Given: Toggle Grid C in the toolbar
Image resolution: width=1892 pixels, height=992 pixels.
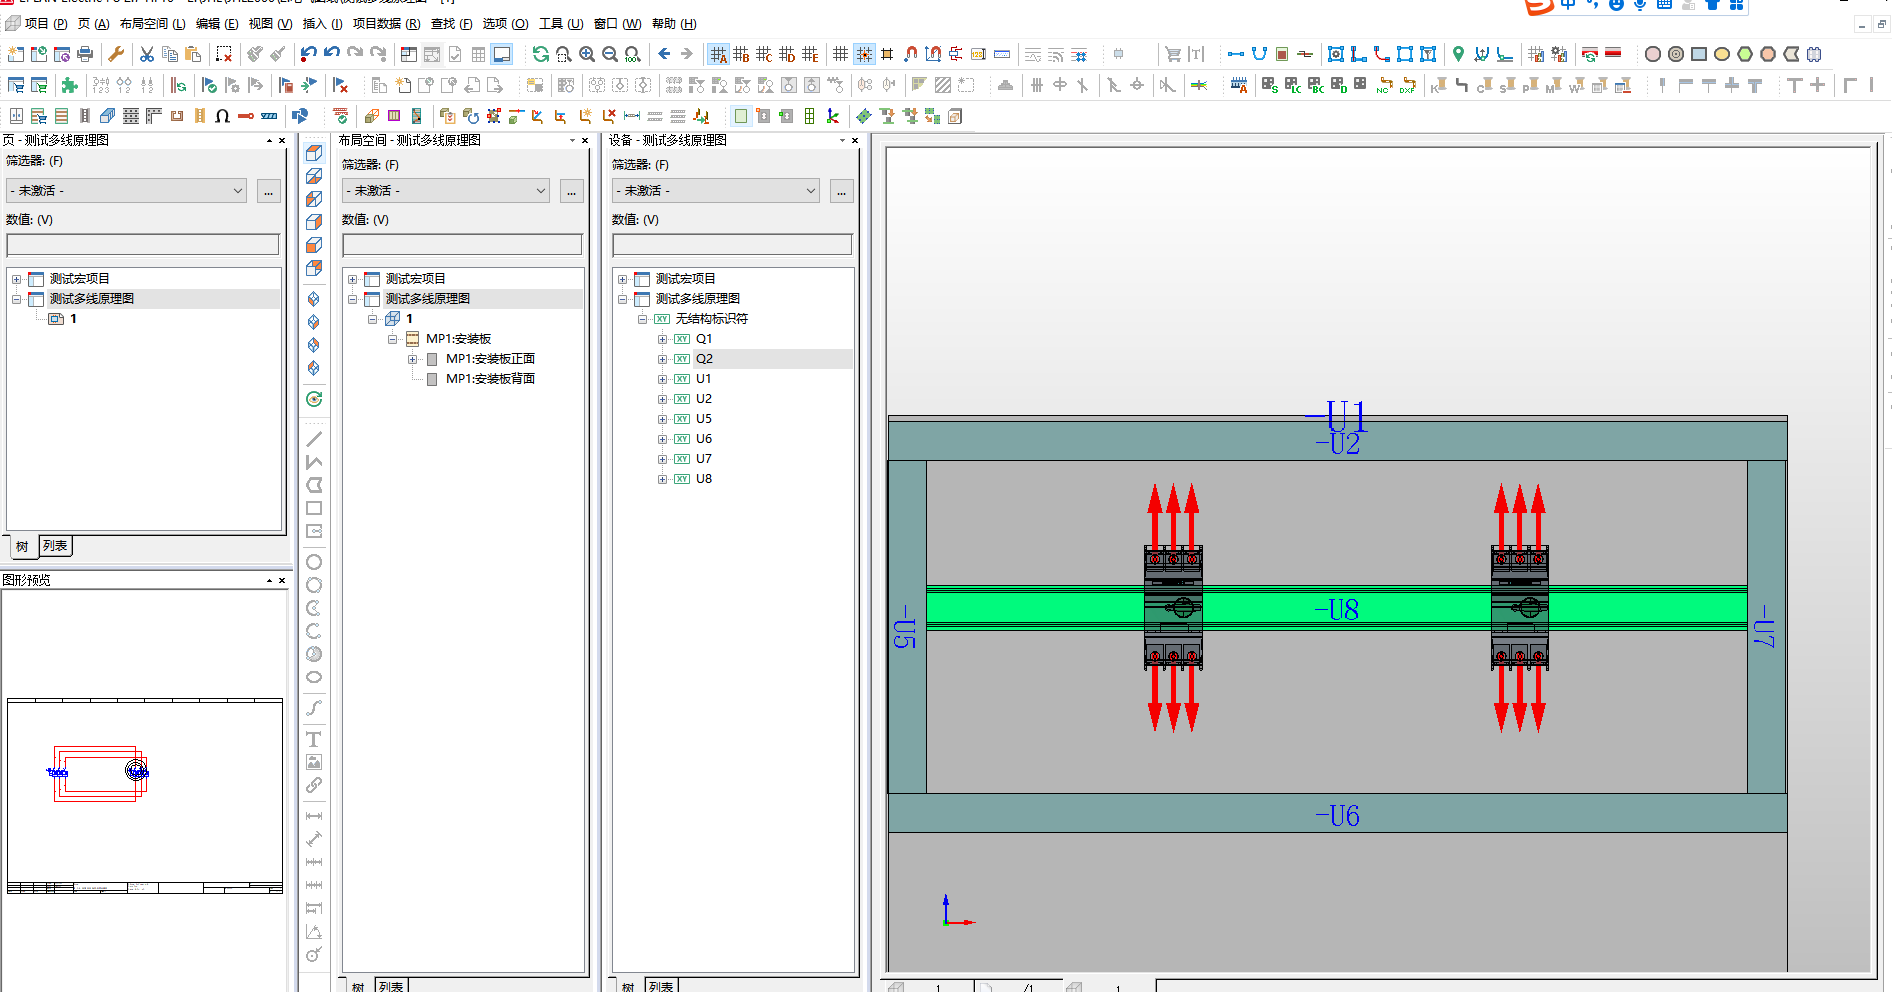Looking at the screenshot, I should (764, 54).
